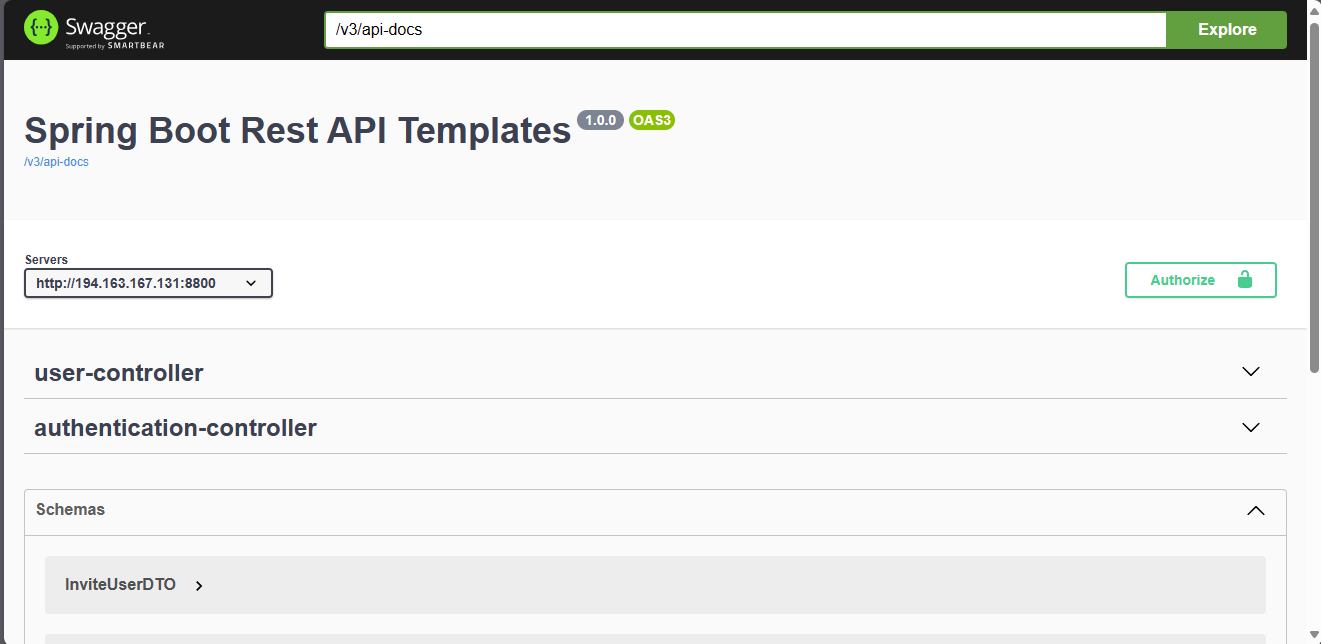Expand the authentication-controller section chevron
Viewport: 1321px width, 644px height.
tap(1250, 427)
